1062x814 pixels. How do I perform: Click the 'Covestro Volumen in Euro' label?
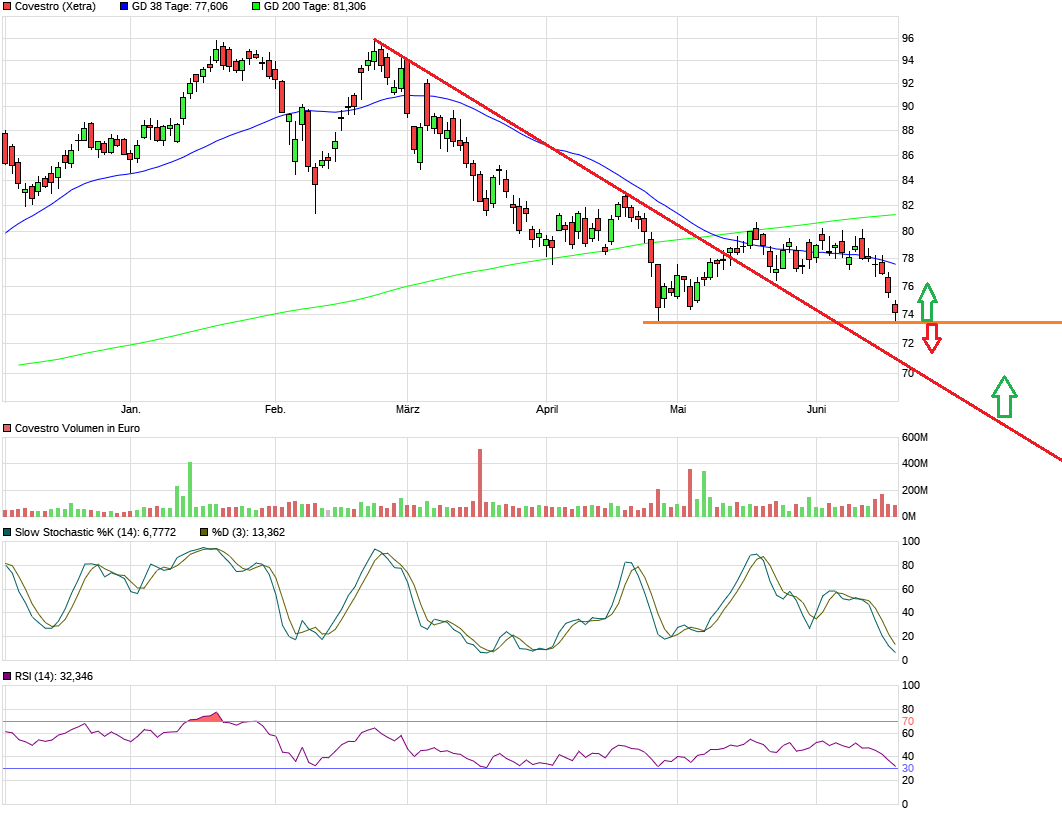[x=77, y=428]
